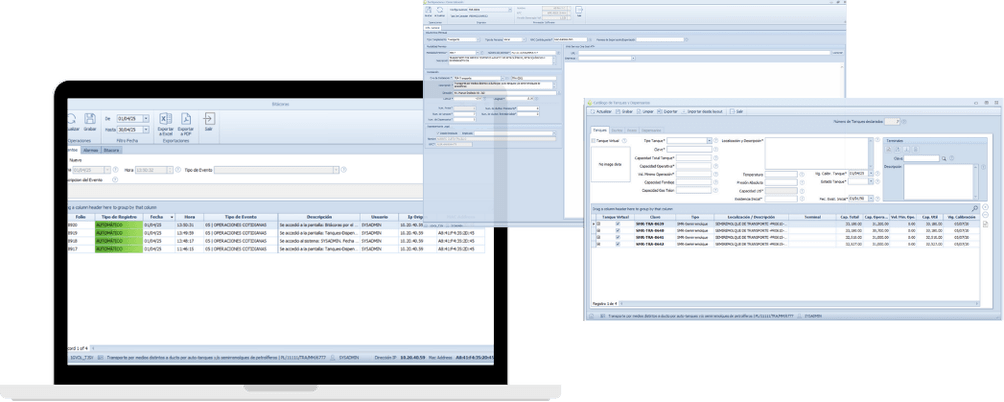Toggle Tanque Virtual checkbox for SMR-TRA-0642 row

618,243
